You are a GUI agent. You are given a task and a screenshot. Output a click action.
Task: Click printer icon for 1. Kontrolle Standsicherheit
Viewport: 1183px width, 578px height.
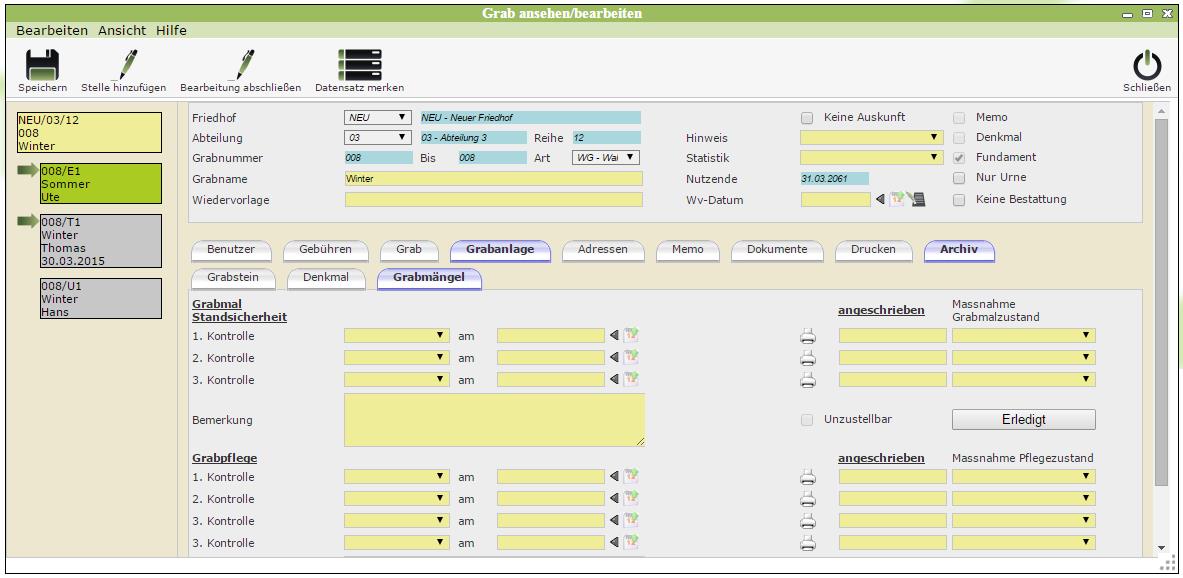pyautogui.click(x=808, y=336)
